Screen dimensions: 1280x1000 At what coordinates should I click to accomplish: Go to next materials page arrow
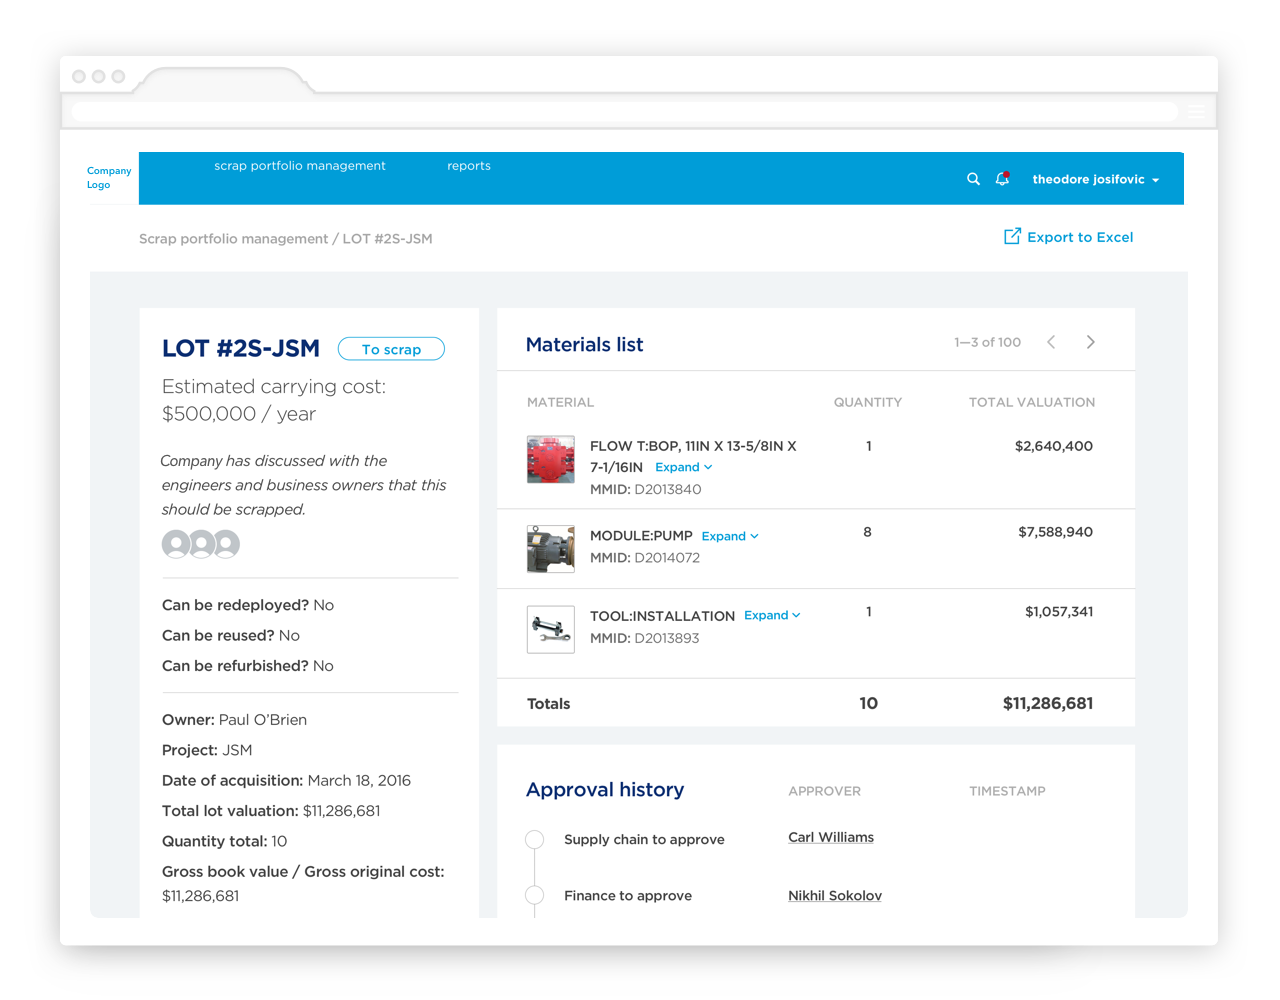click(x=1091, y=342)
